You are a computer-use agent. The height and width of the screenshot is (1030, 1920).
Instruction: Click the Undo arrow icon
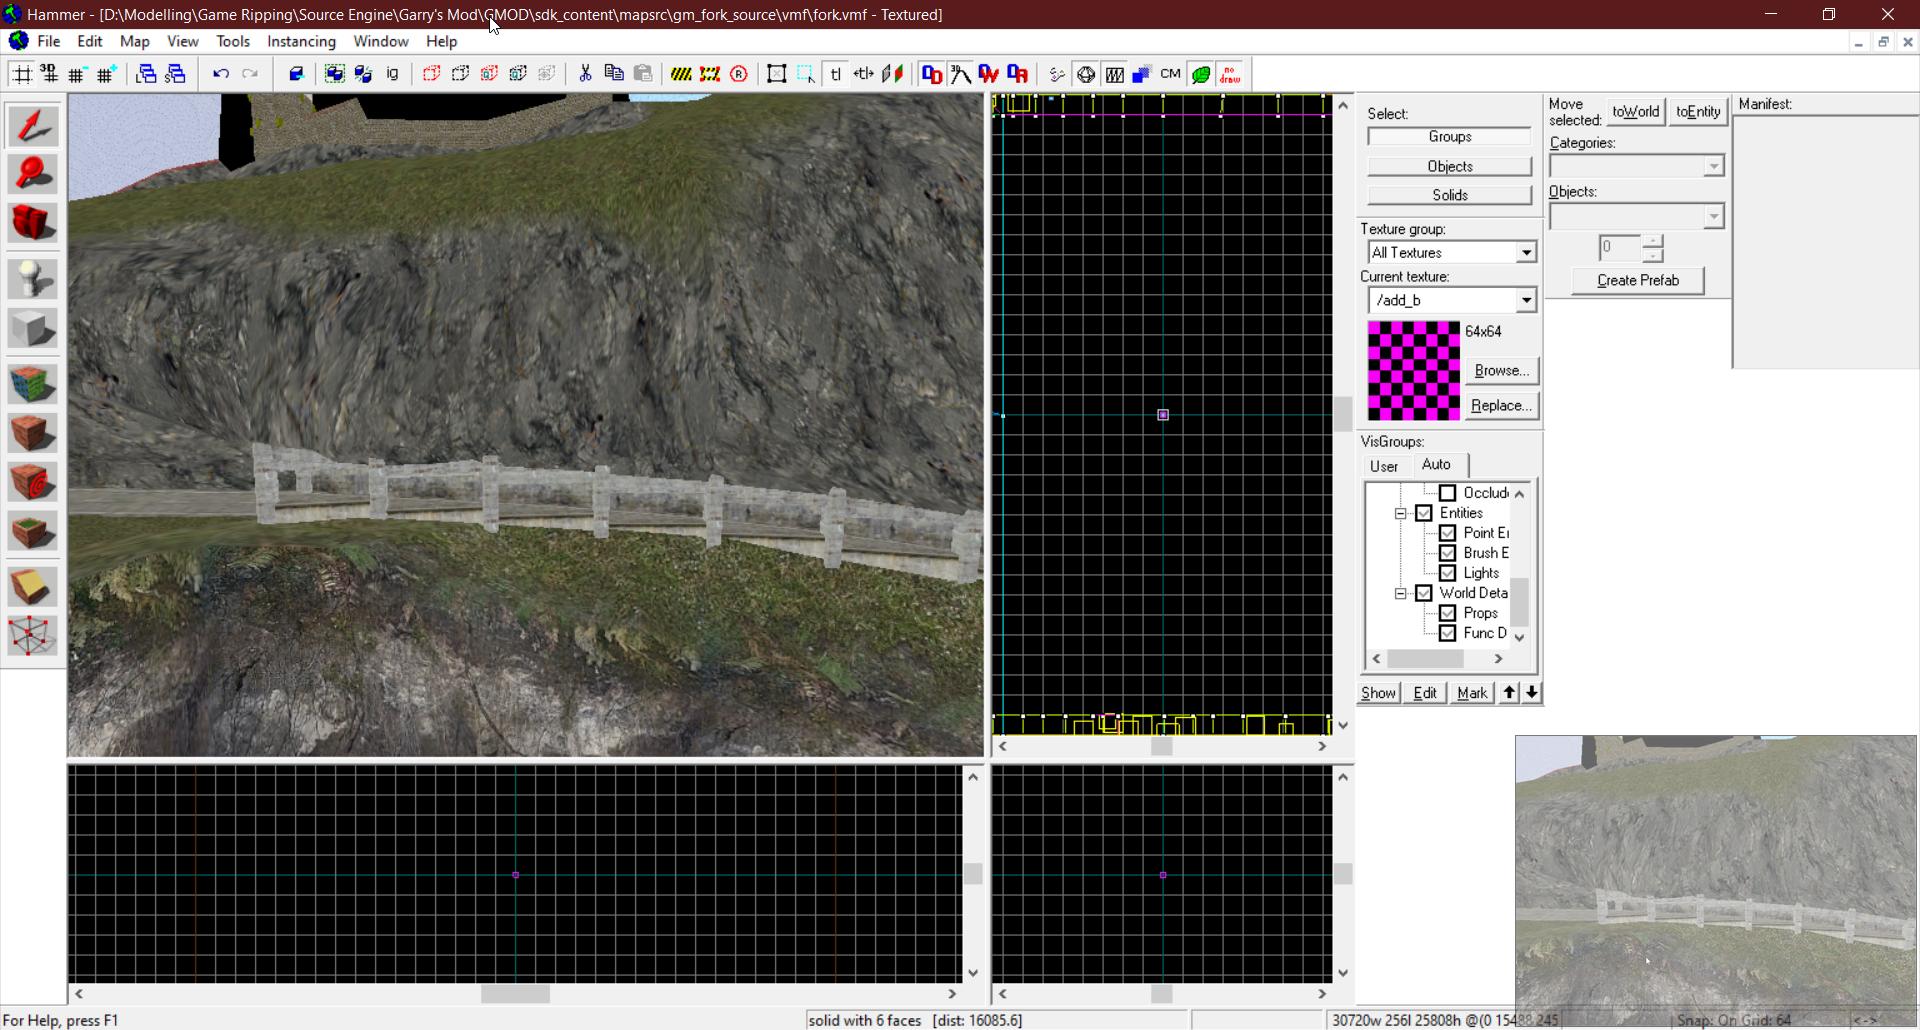click(221, 74)
